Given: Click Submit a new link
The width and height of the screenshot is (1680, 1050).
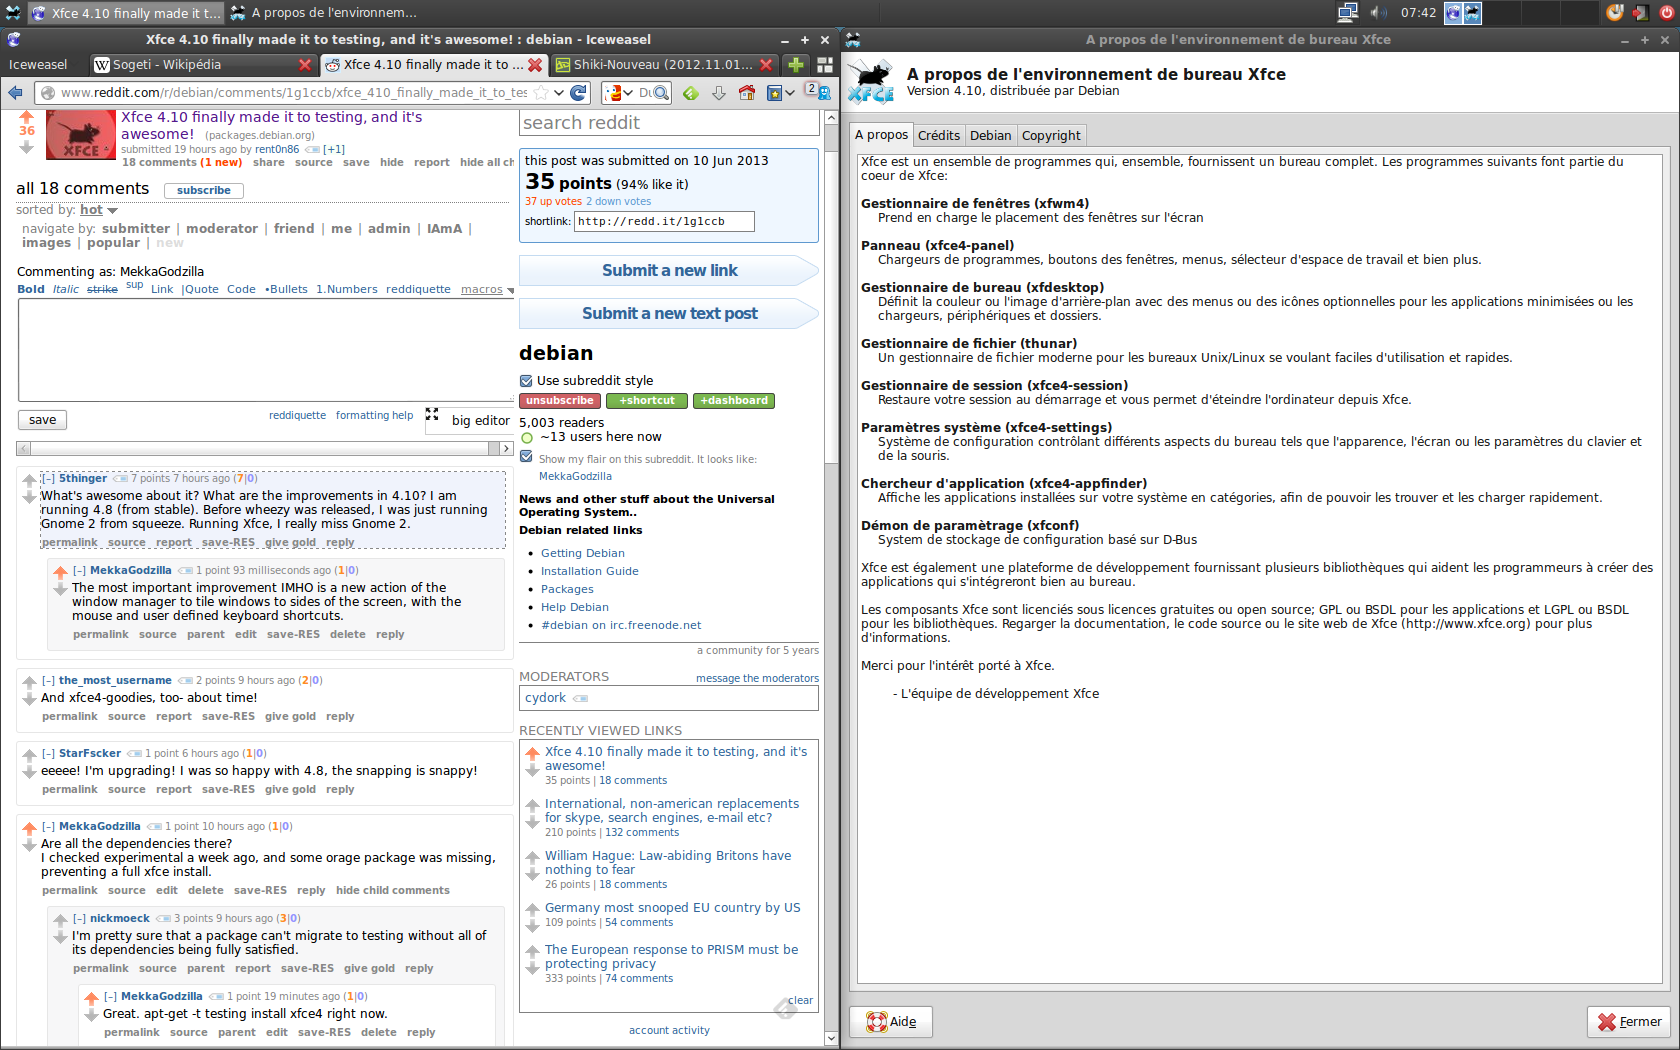Looking at the screenshot, I should [669, 270].
